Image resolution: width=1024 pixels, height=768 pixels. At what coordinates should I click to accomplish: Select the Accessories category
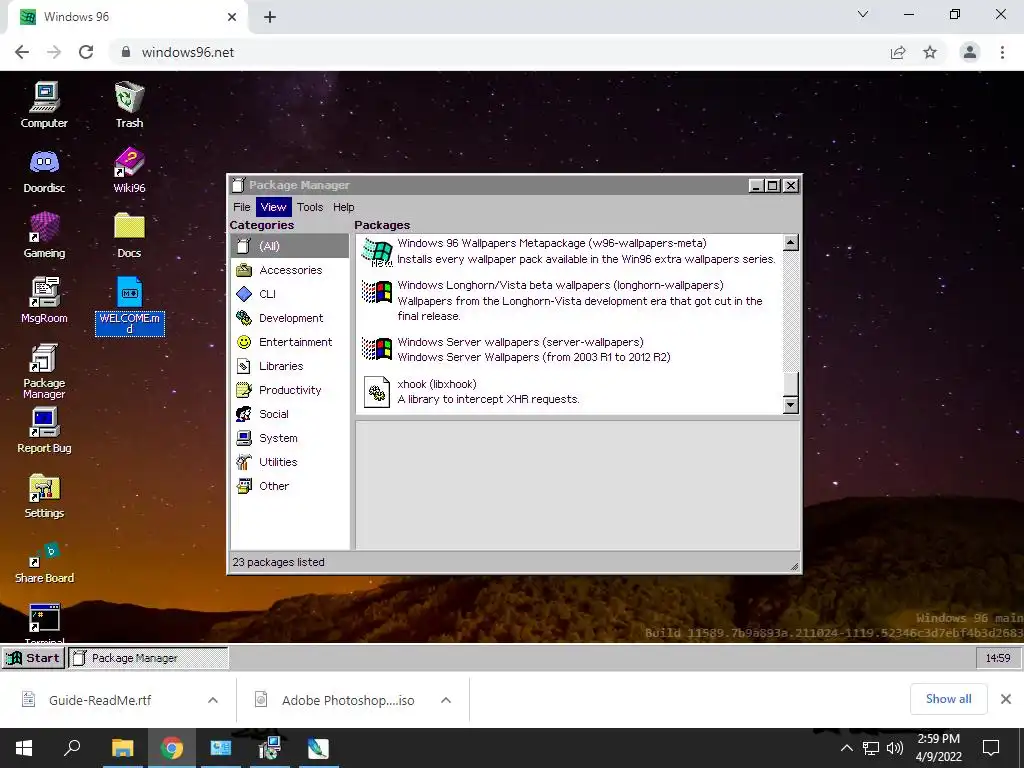290,270
